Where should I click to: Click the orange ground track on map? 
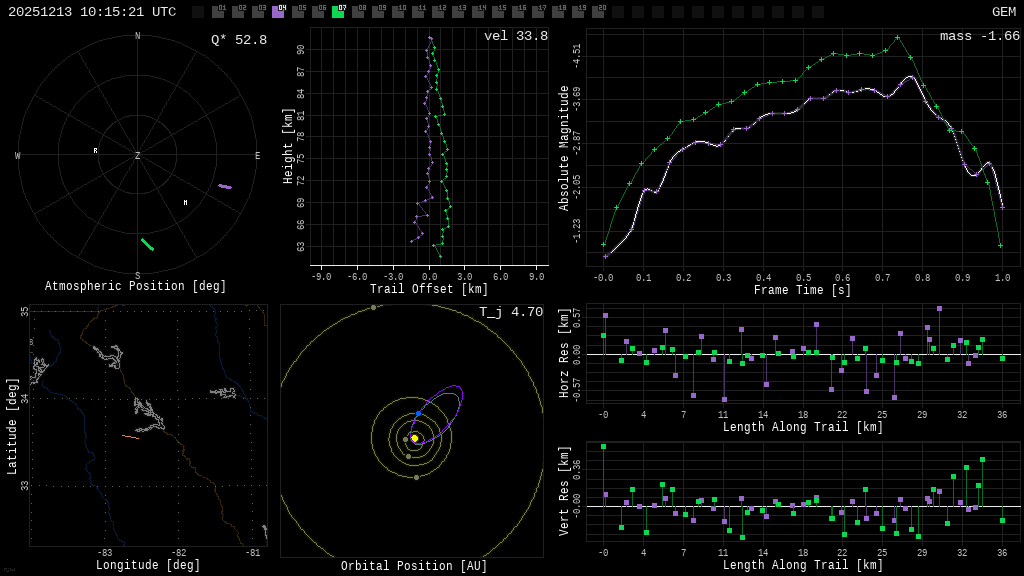[130, 436]
